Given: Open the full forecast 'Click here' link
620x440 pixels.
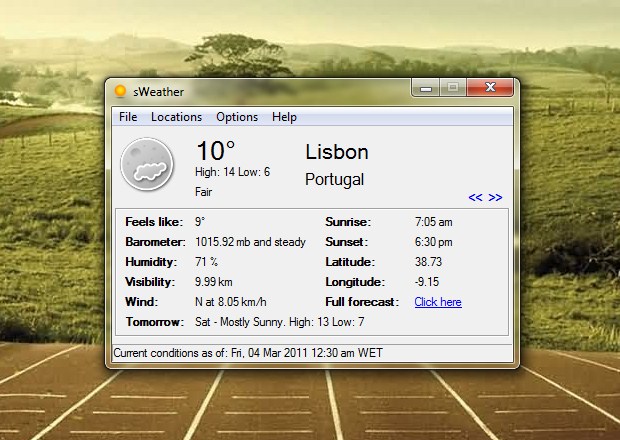Looking at the screenshot, I should tap(438, 302).
